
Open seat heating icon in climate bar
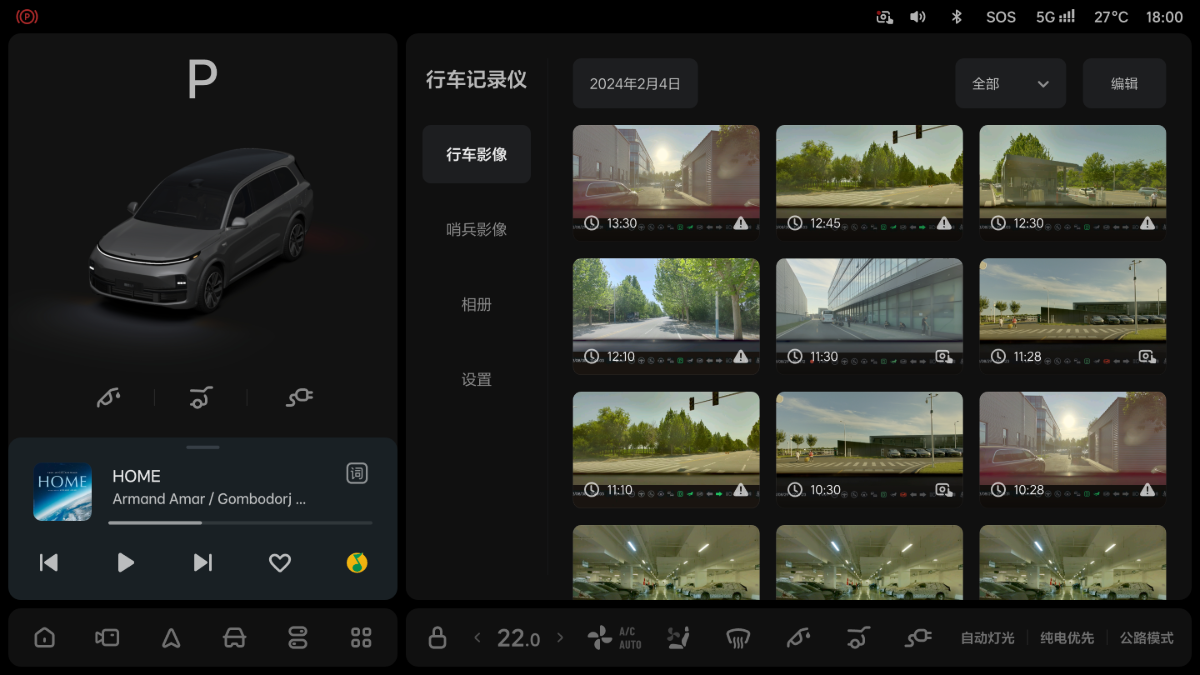click(679, 638)
